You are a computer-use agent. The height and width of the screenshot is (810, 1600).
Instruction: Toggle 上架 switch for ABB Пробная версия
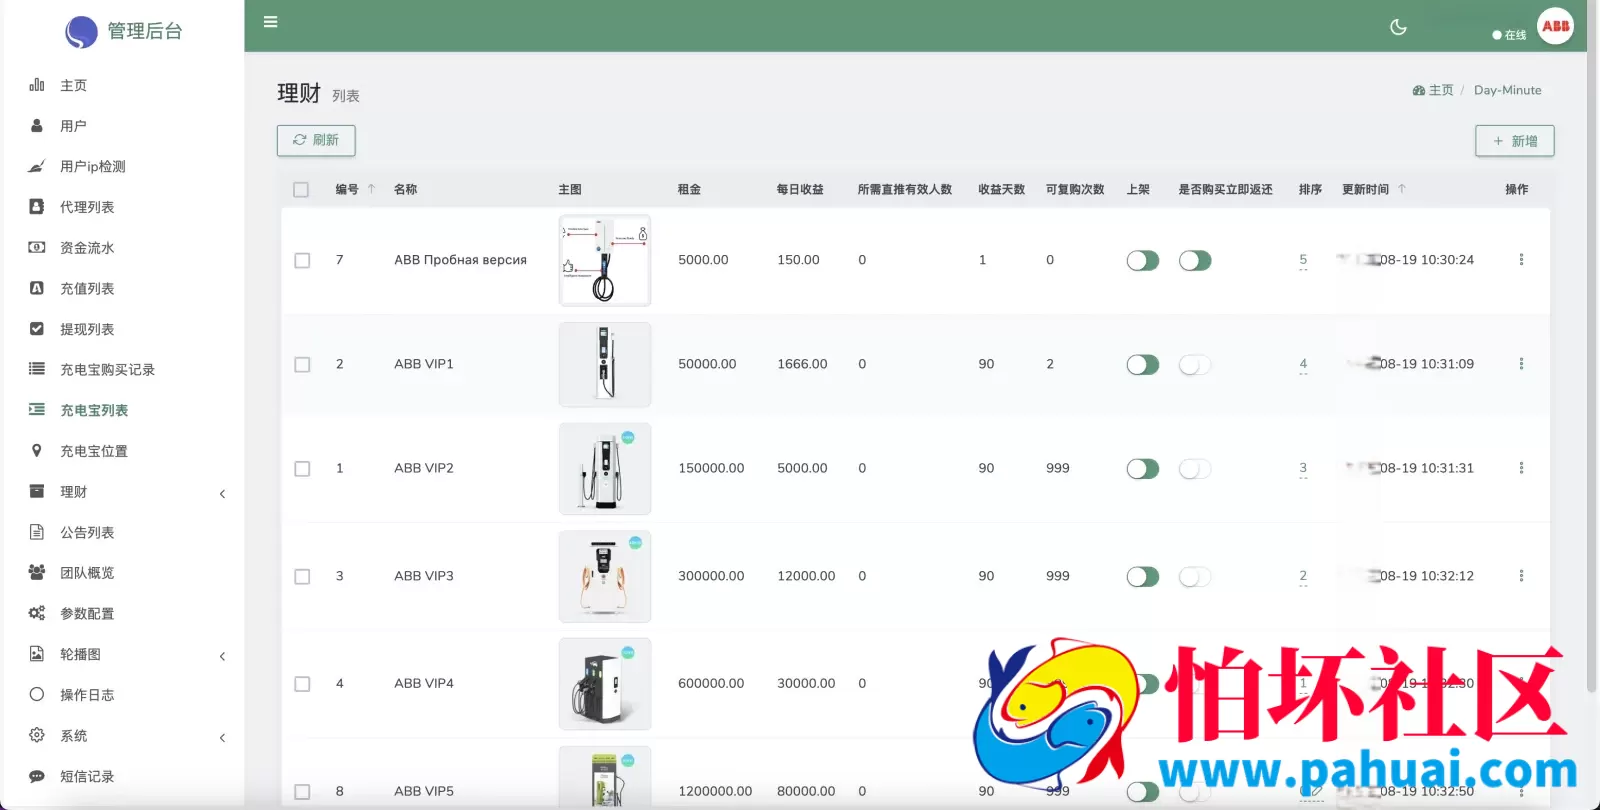pos(1143,261)
